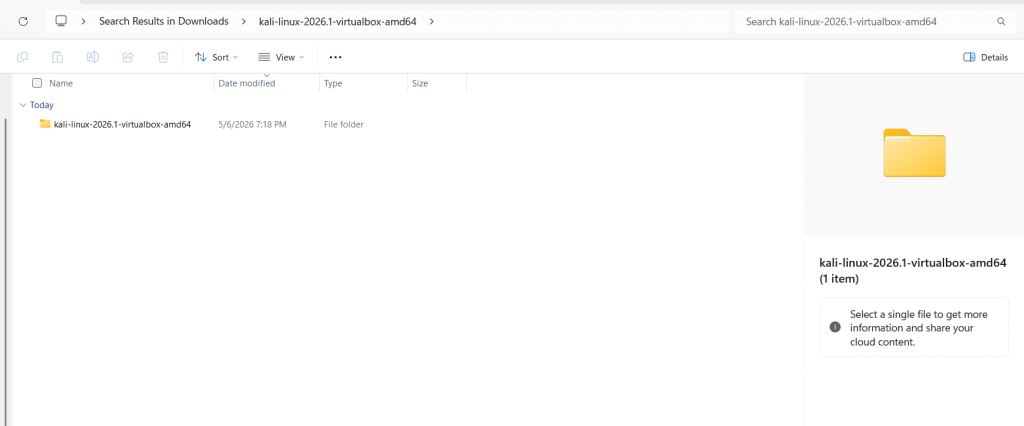This screenshot has height=426, width=1024.
Task: Toggle the Details pane button
Action: click(x=985, y=57)
